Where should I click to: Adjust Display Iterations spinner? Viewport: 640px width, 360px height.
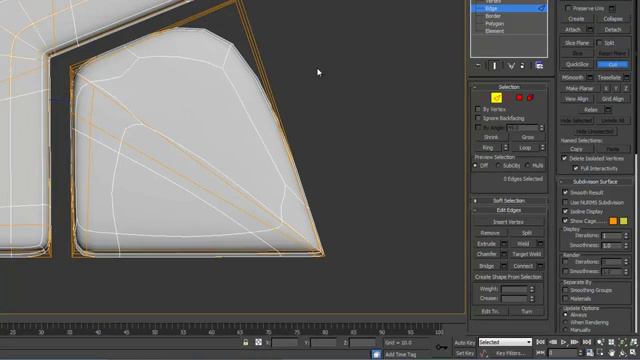(x=627, y=236)
